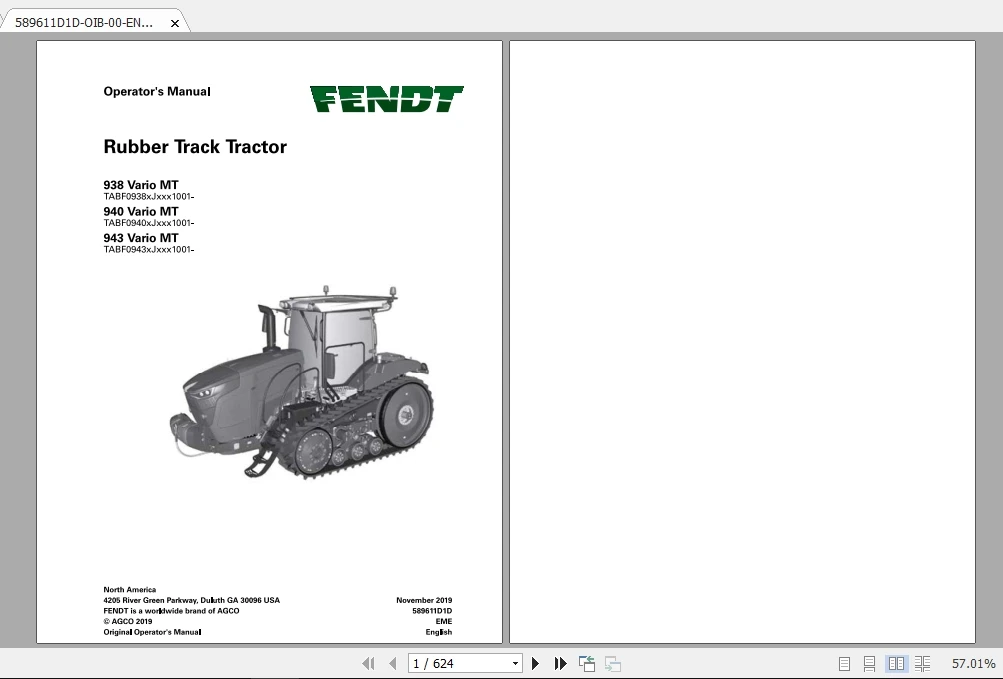Click the Rubber Track Tractor heading
Image resolution: width=1003 pixels, height=679 pixels.
[x=195, y=147]
